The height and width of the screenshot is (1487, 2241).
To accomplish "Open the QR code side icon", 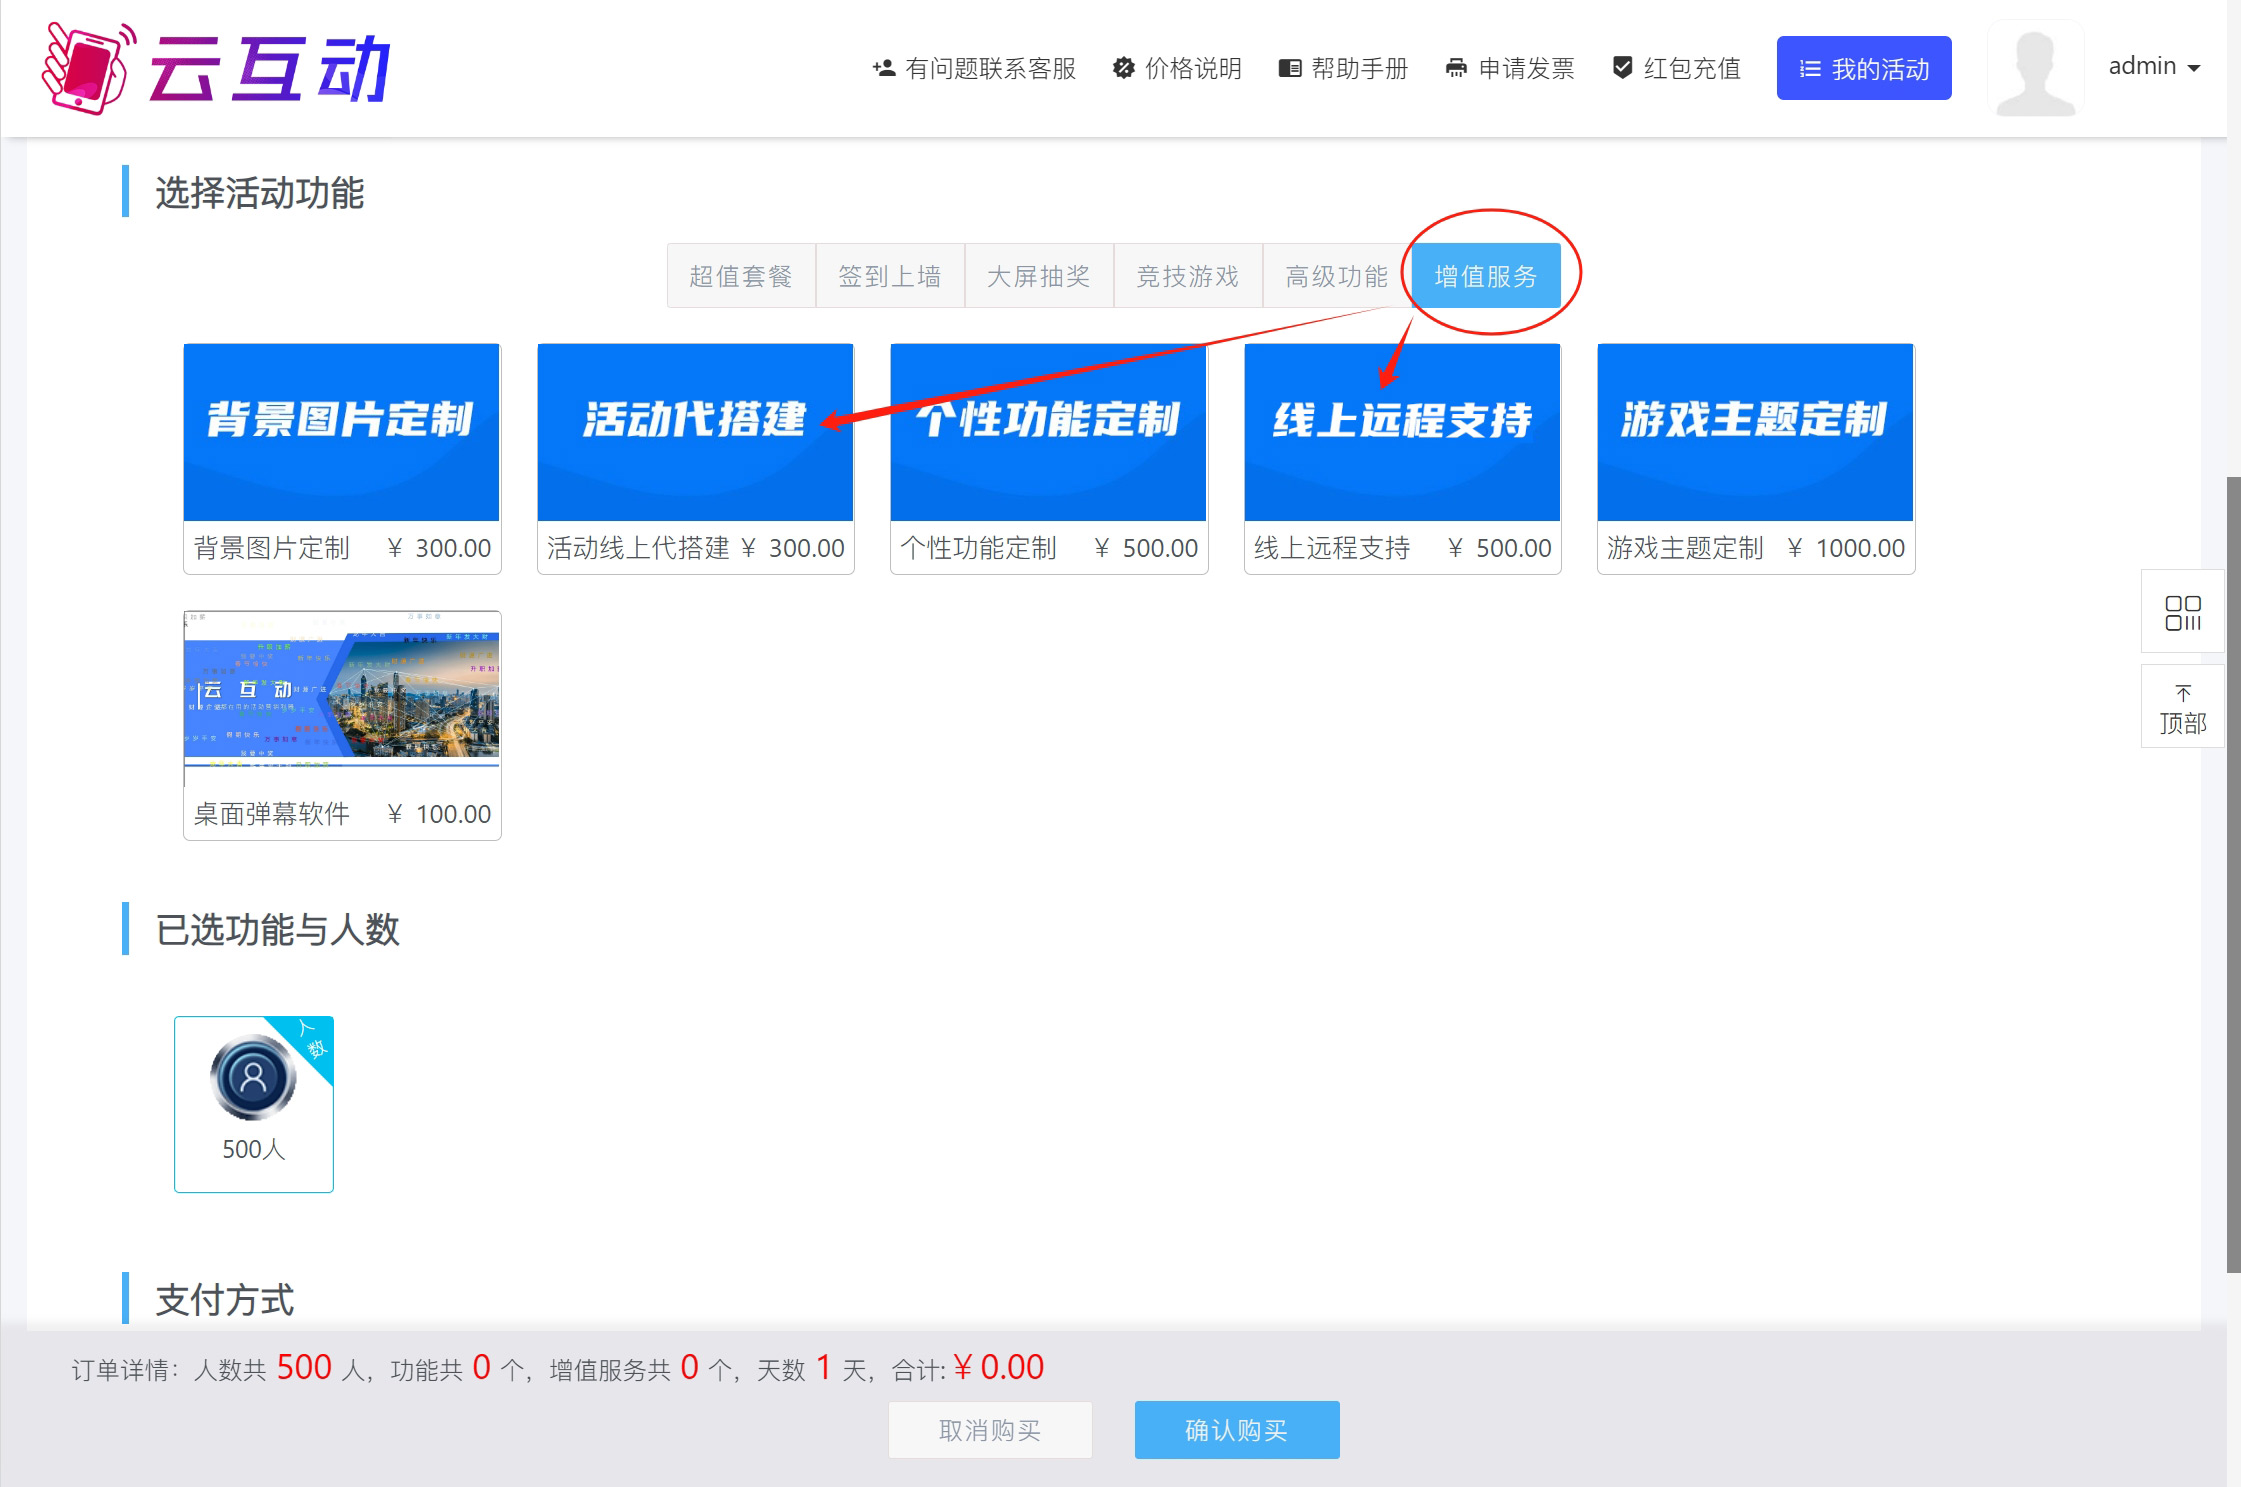I will tap(2182, 612).
